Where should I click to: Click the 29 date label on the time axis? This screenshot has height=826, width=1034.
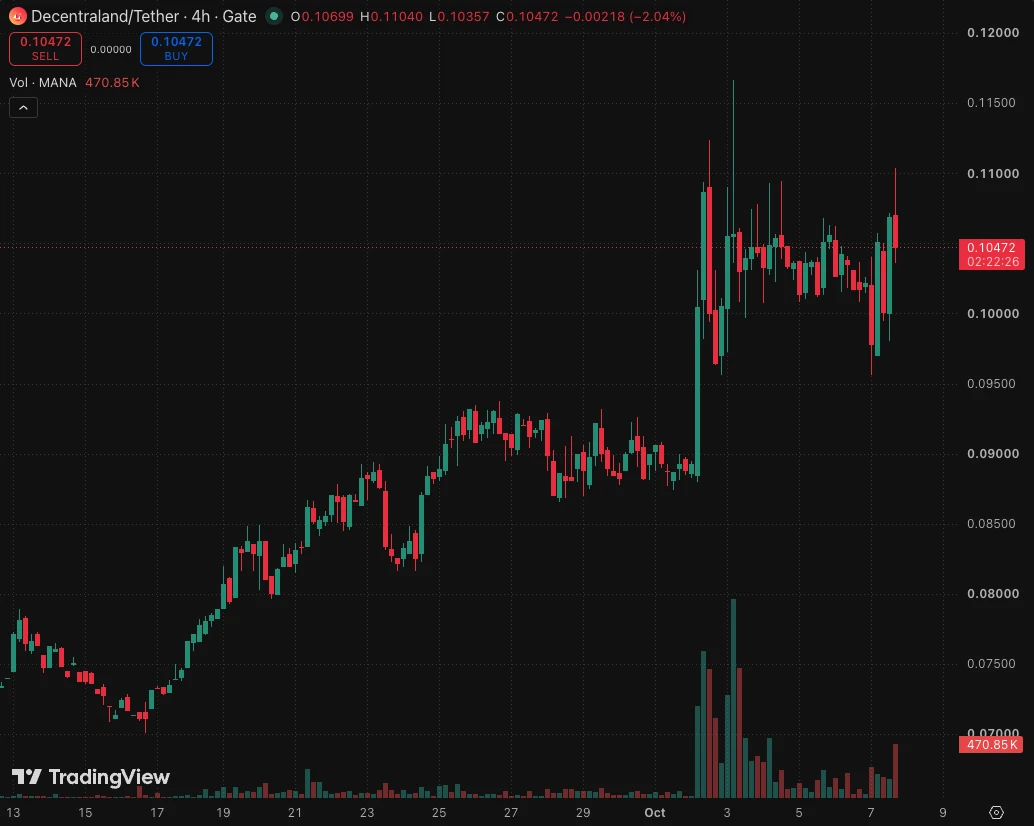click(583, 813)
